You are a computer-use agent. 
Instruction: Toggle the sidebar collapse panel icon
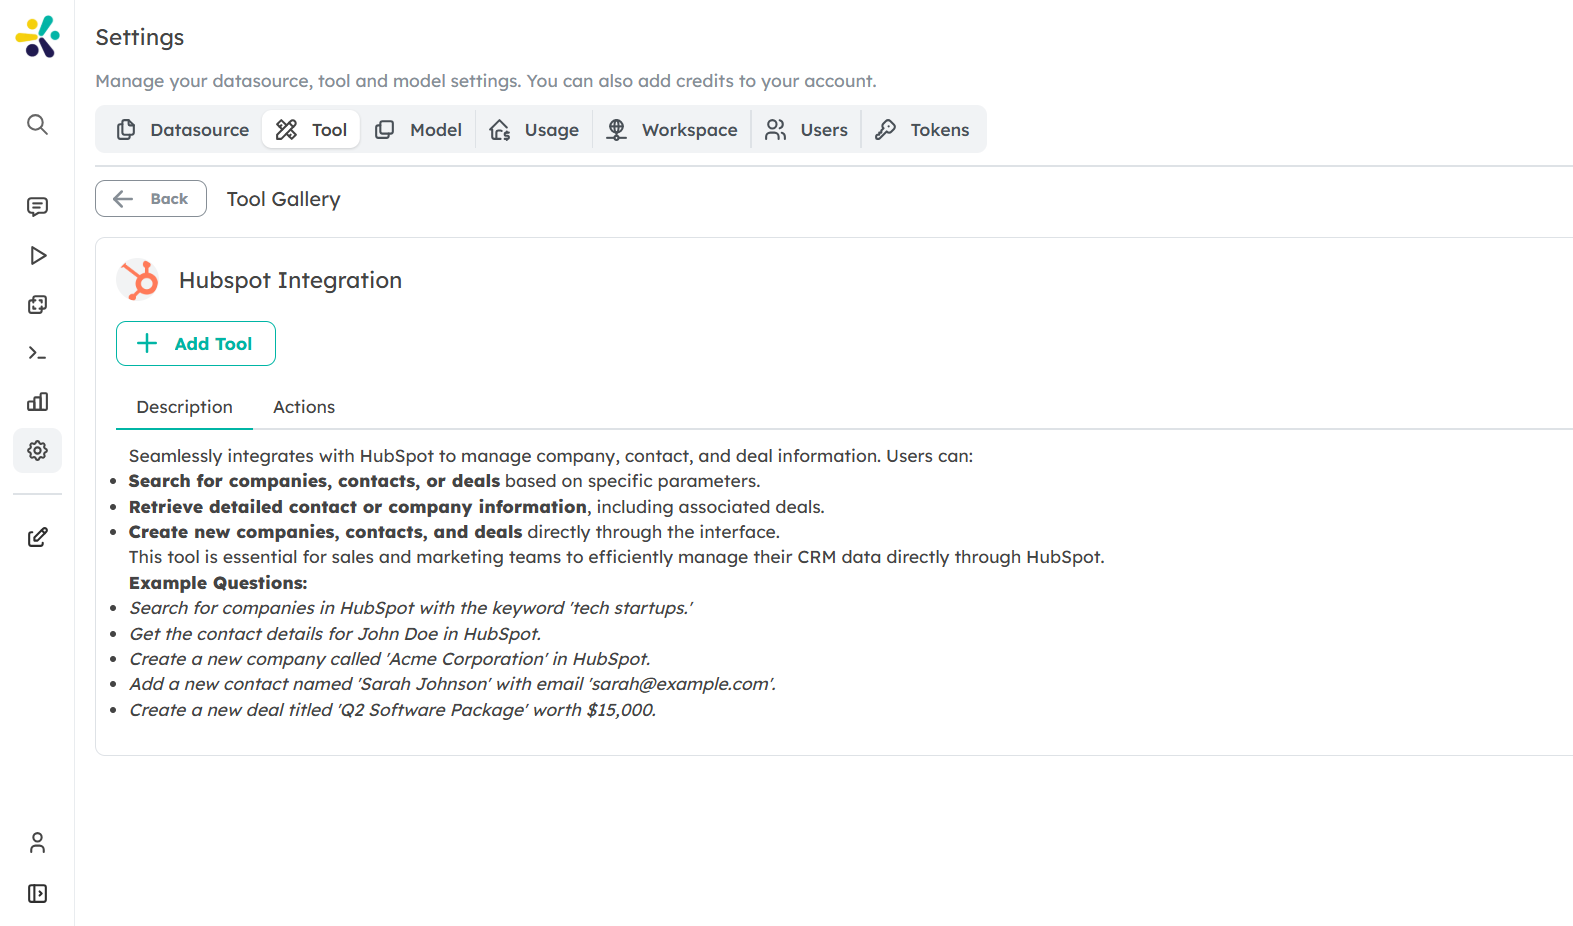pyautogui.click(x=37, y=893)
